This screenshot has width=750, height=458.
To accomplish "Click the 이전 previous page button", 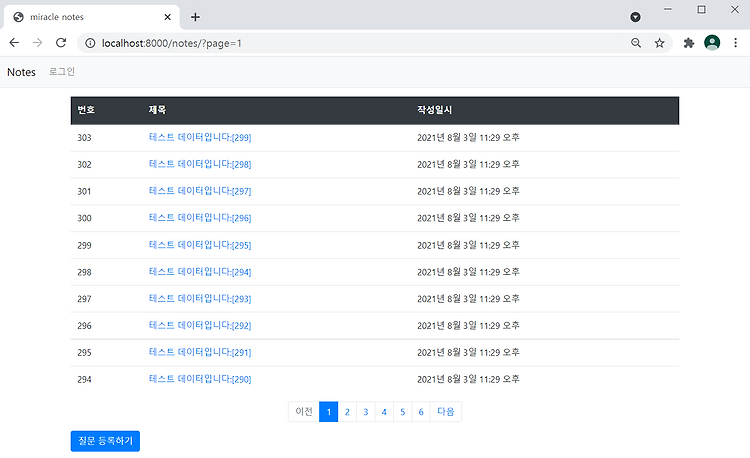I will coord(304,412).
